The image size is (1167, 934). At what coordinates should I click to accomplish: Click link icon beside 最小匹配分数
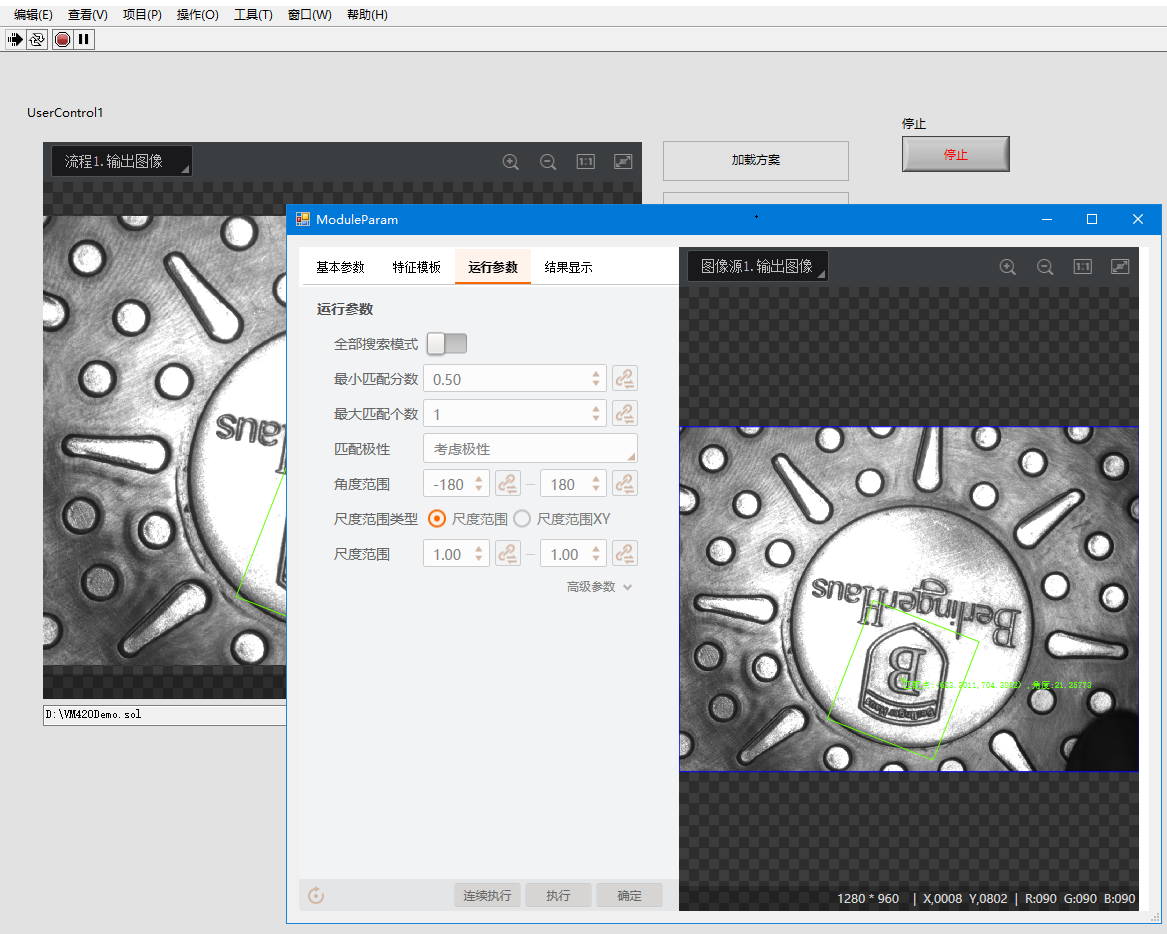click(x=624, y=379)
